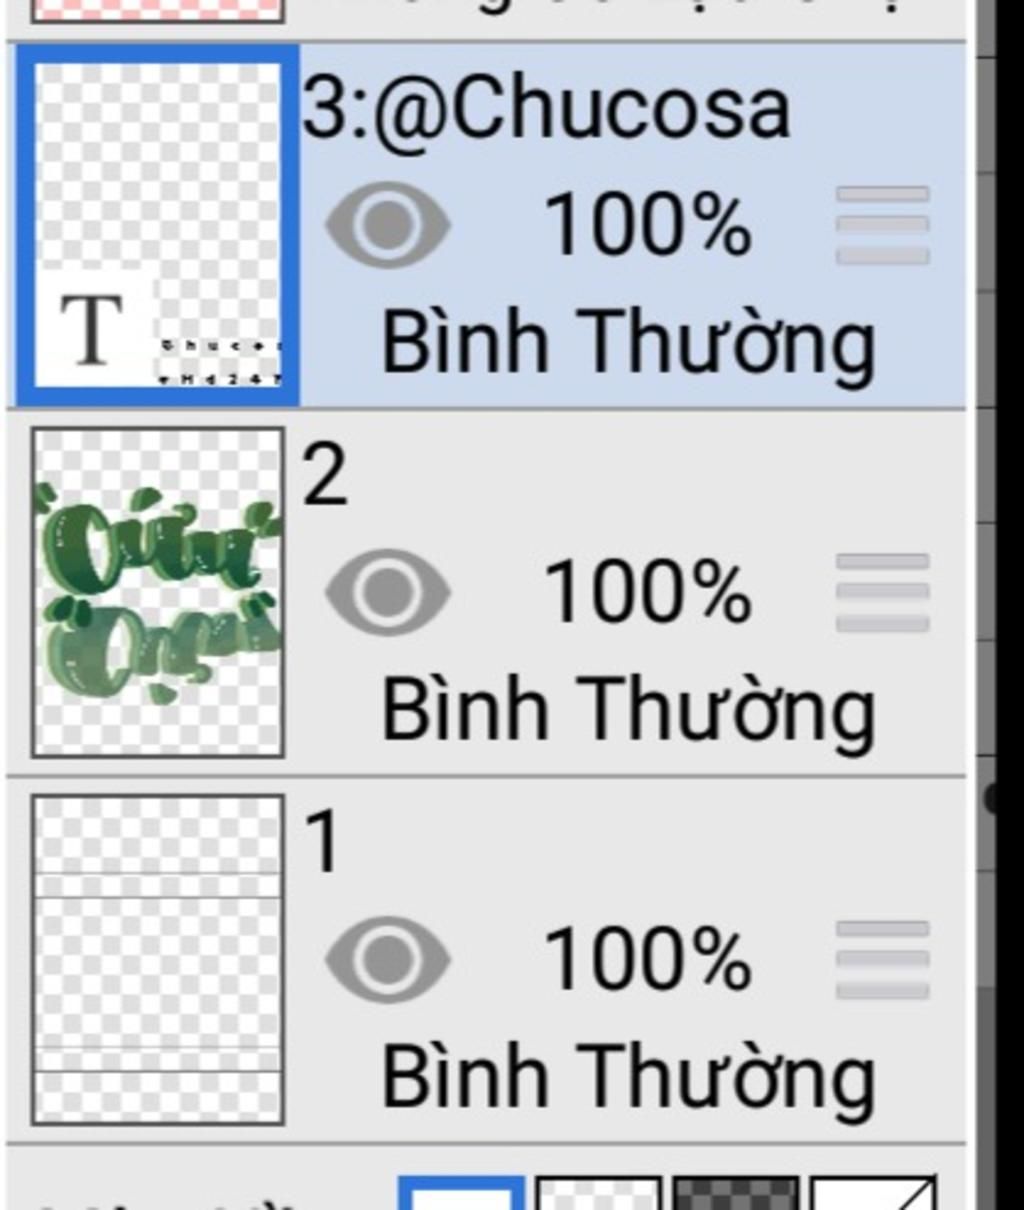Hide layer 1 using its eye icon
Image resolution: width=1024 pixels, height=1210 pixels.
[388, 959]
